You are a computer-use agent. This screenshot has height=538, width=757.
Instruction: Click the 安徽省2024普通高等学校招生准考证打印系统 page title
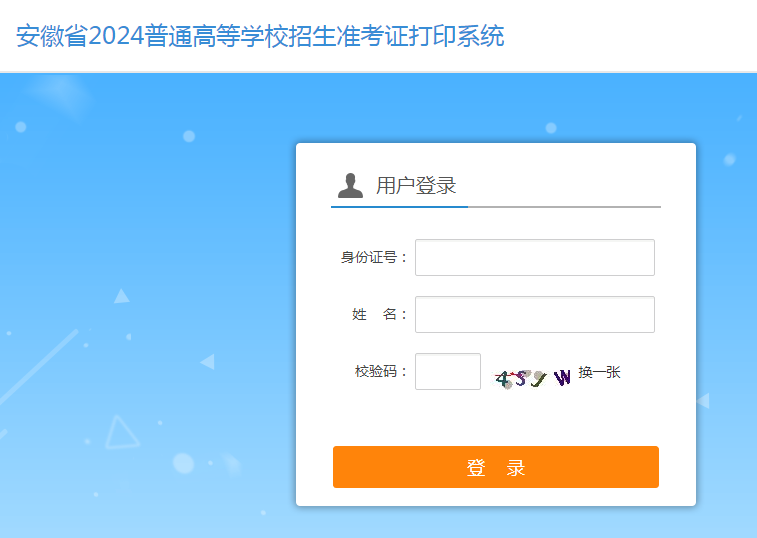[x=260, y=36]
